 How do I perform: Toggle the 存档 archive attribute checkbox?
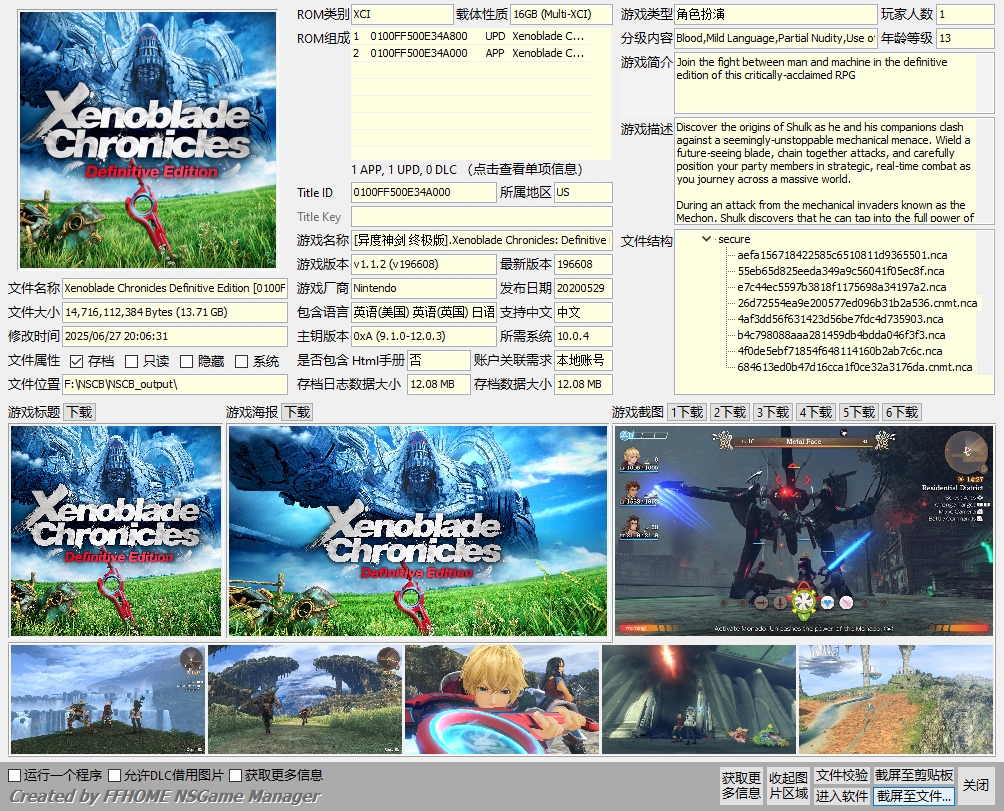point(76,362)
